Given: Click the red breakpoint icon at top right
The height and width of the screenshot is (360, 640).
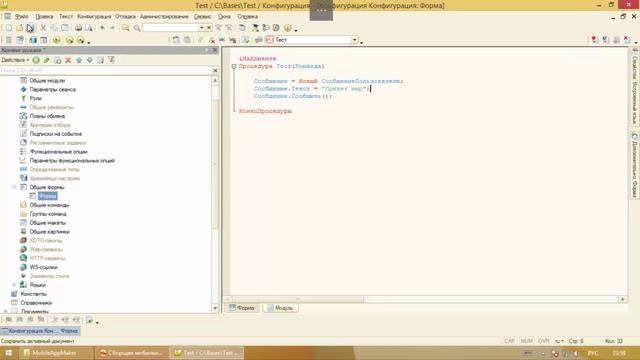Looking at the screenshot, I should [595, 40].
